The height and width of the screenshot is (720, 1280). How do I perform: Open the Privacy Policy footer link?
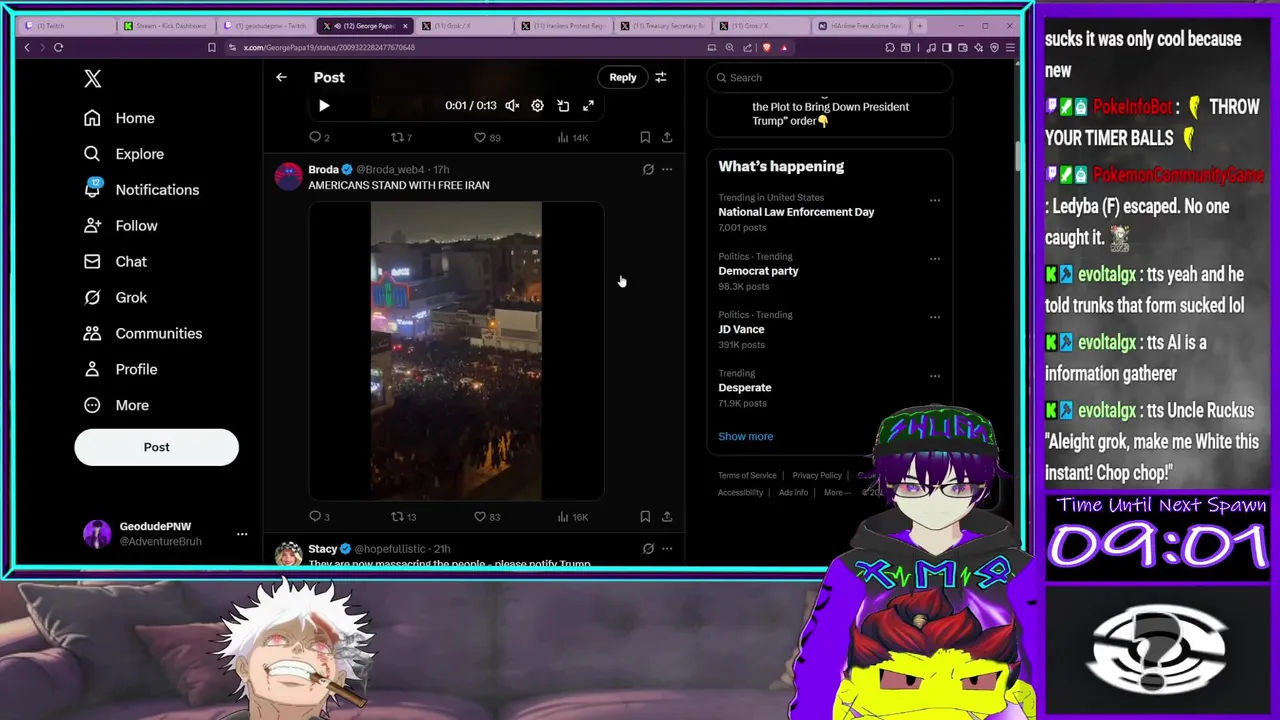click(817, 475)
